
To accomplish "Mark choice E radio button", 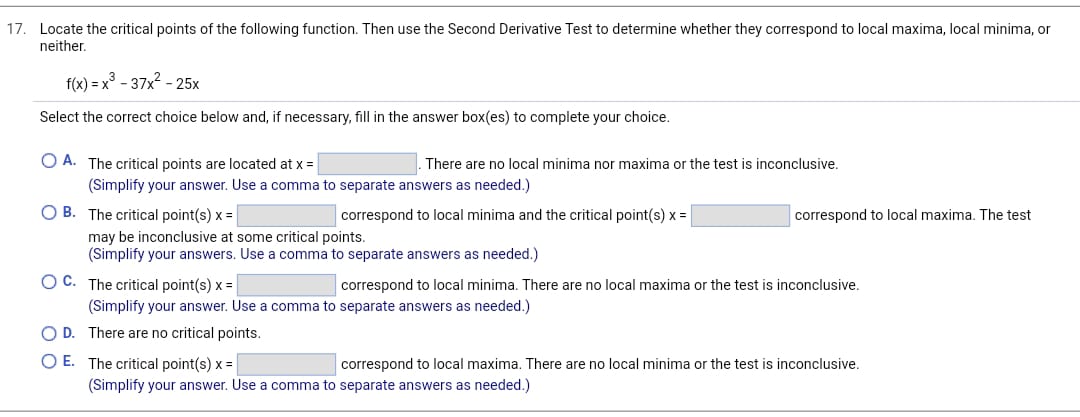I will click(x=49, y=362).
